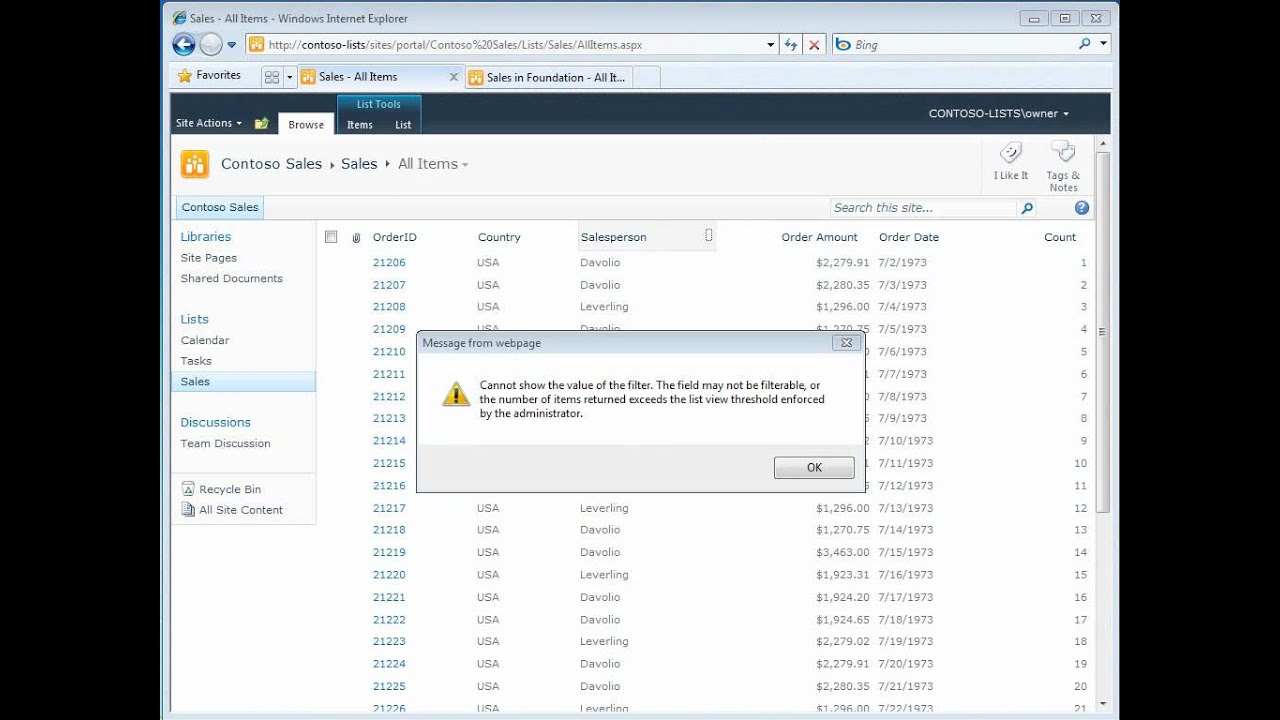Open order 21206 item link

click(389, 263)
